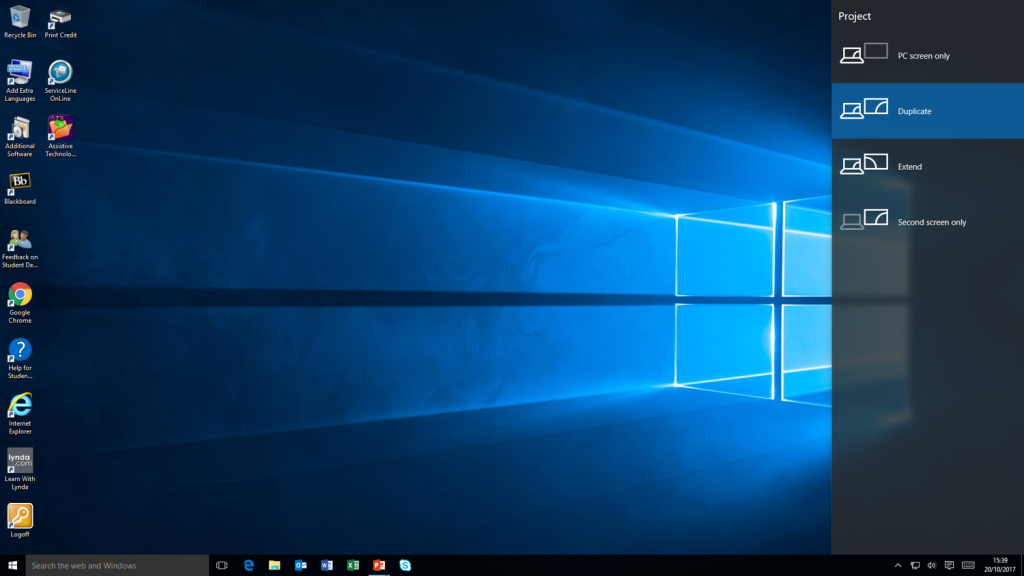Open Help for Students from the desktop
Screen dimensions: 1024x576
coord(20,353)
